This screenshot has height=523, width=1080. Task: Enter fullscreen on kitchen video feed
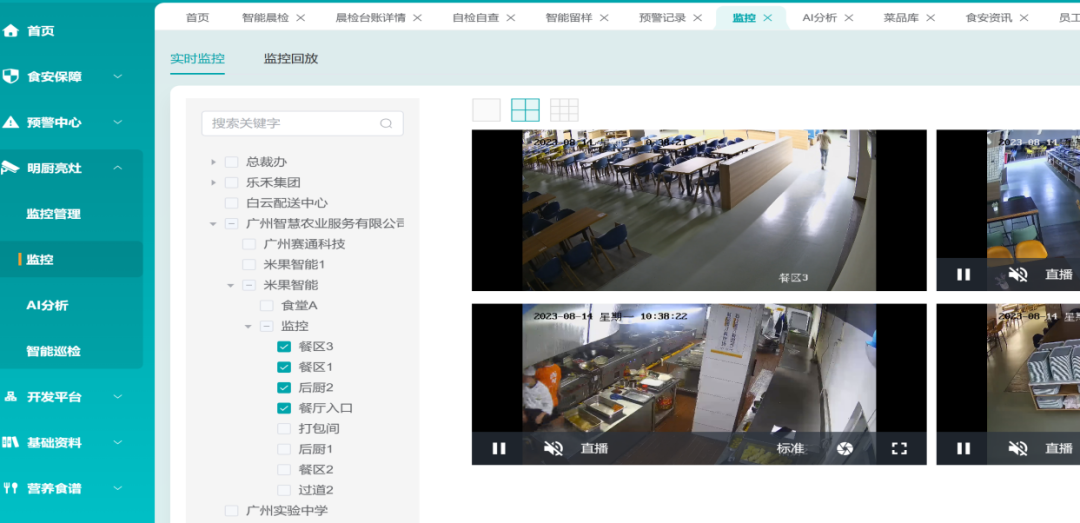coord(899,449)
